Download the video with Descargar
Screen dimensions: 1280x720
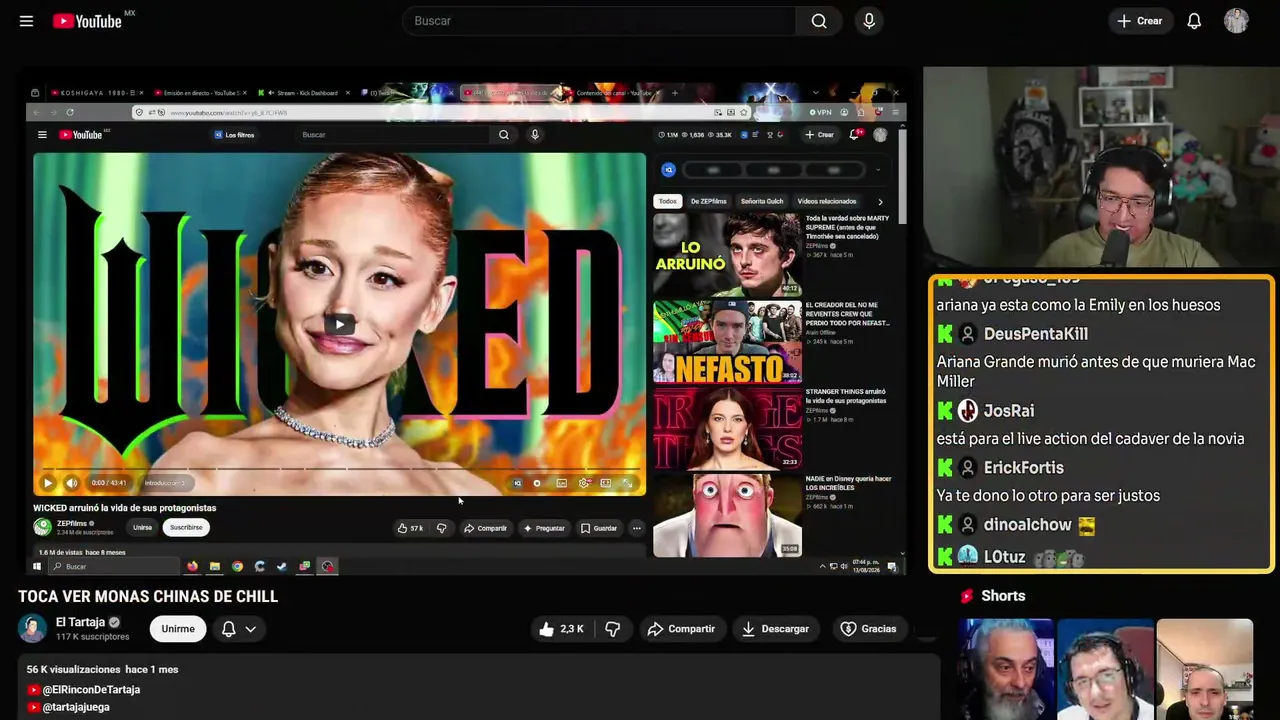click(x=776, y=629)
